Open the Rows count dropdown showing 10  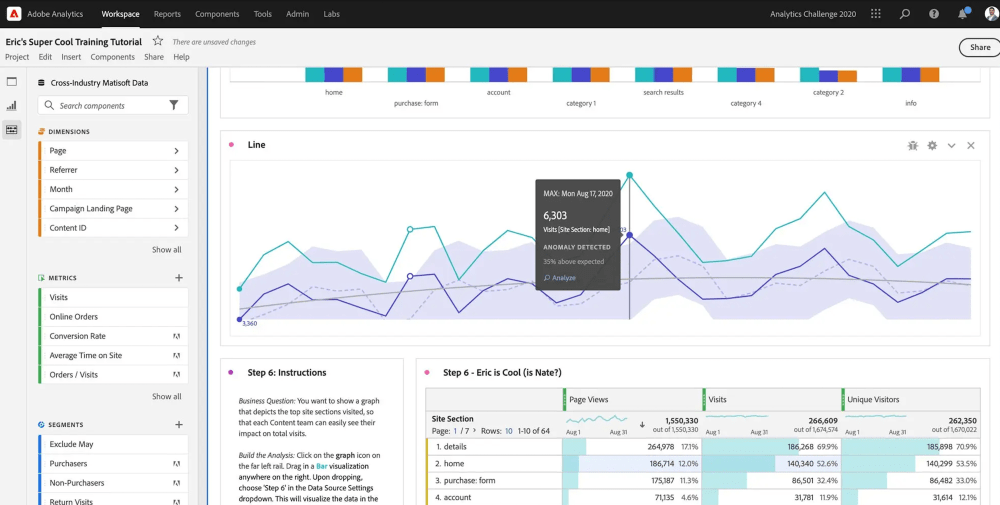509,432
